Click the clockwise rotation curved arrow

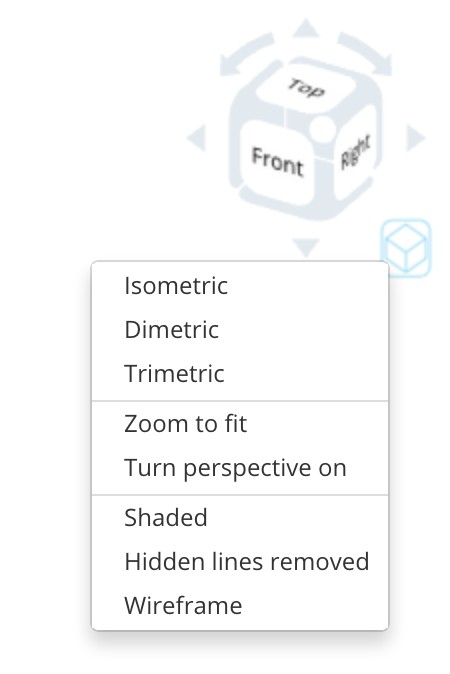(366, 52)
